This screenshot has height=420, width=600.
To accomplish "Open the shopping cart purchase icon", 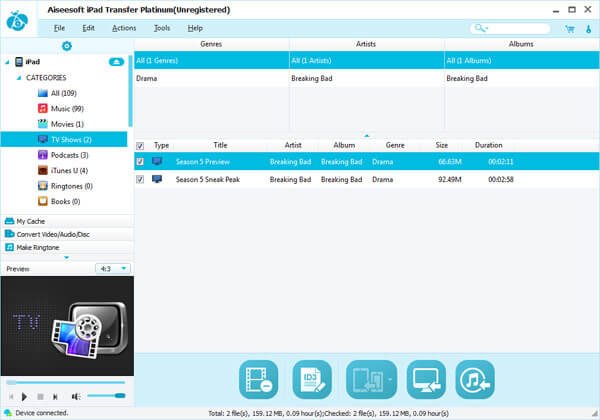I will 570,29.
